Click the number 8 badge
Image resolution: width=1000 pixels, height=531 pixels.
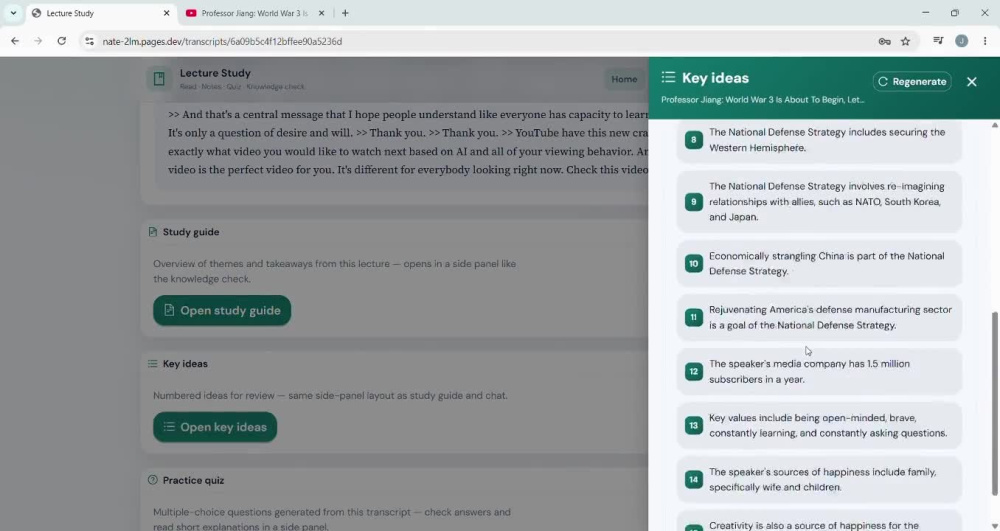pyautogui.click(x=693, y=140)
